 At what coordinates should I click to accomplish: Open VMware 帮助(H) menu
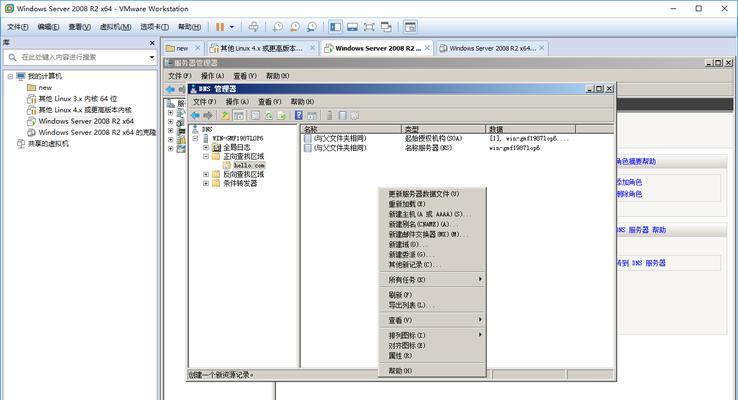coord(189,27)
